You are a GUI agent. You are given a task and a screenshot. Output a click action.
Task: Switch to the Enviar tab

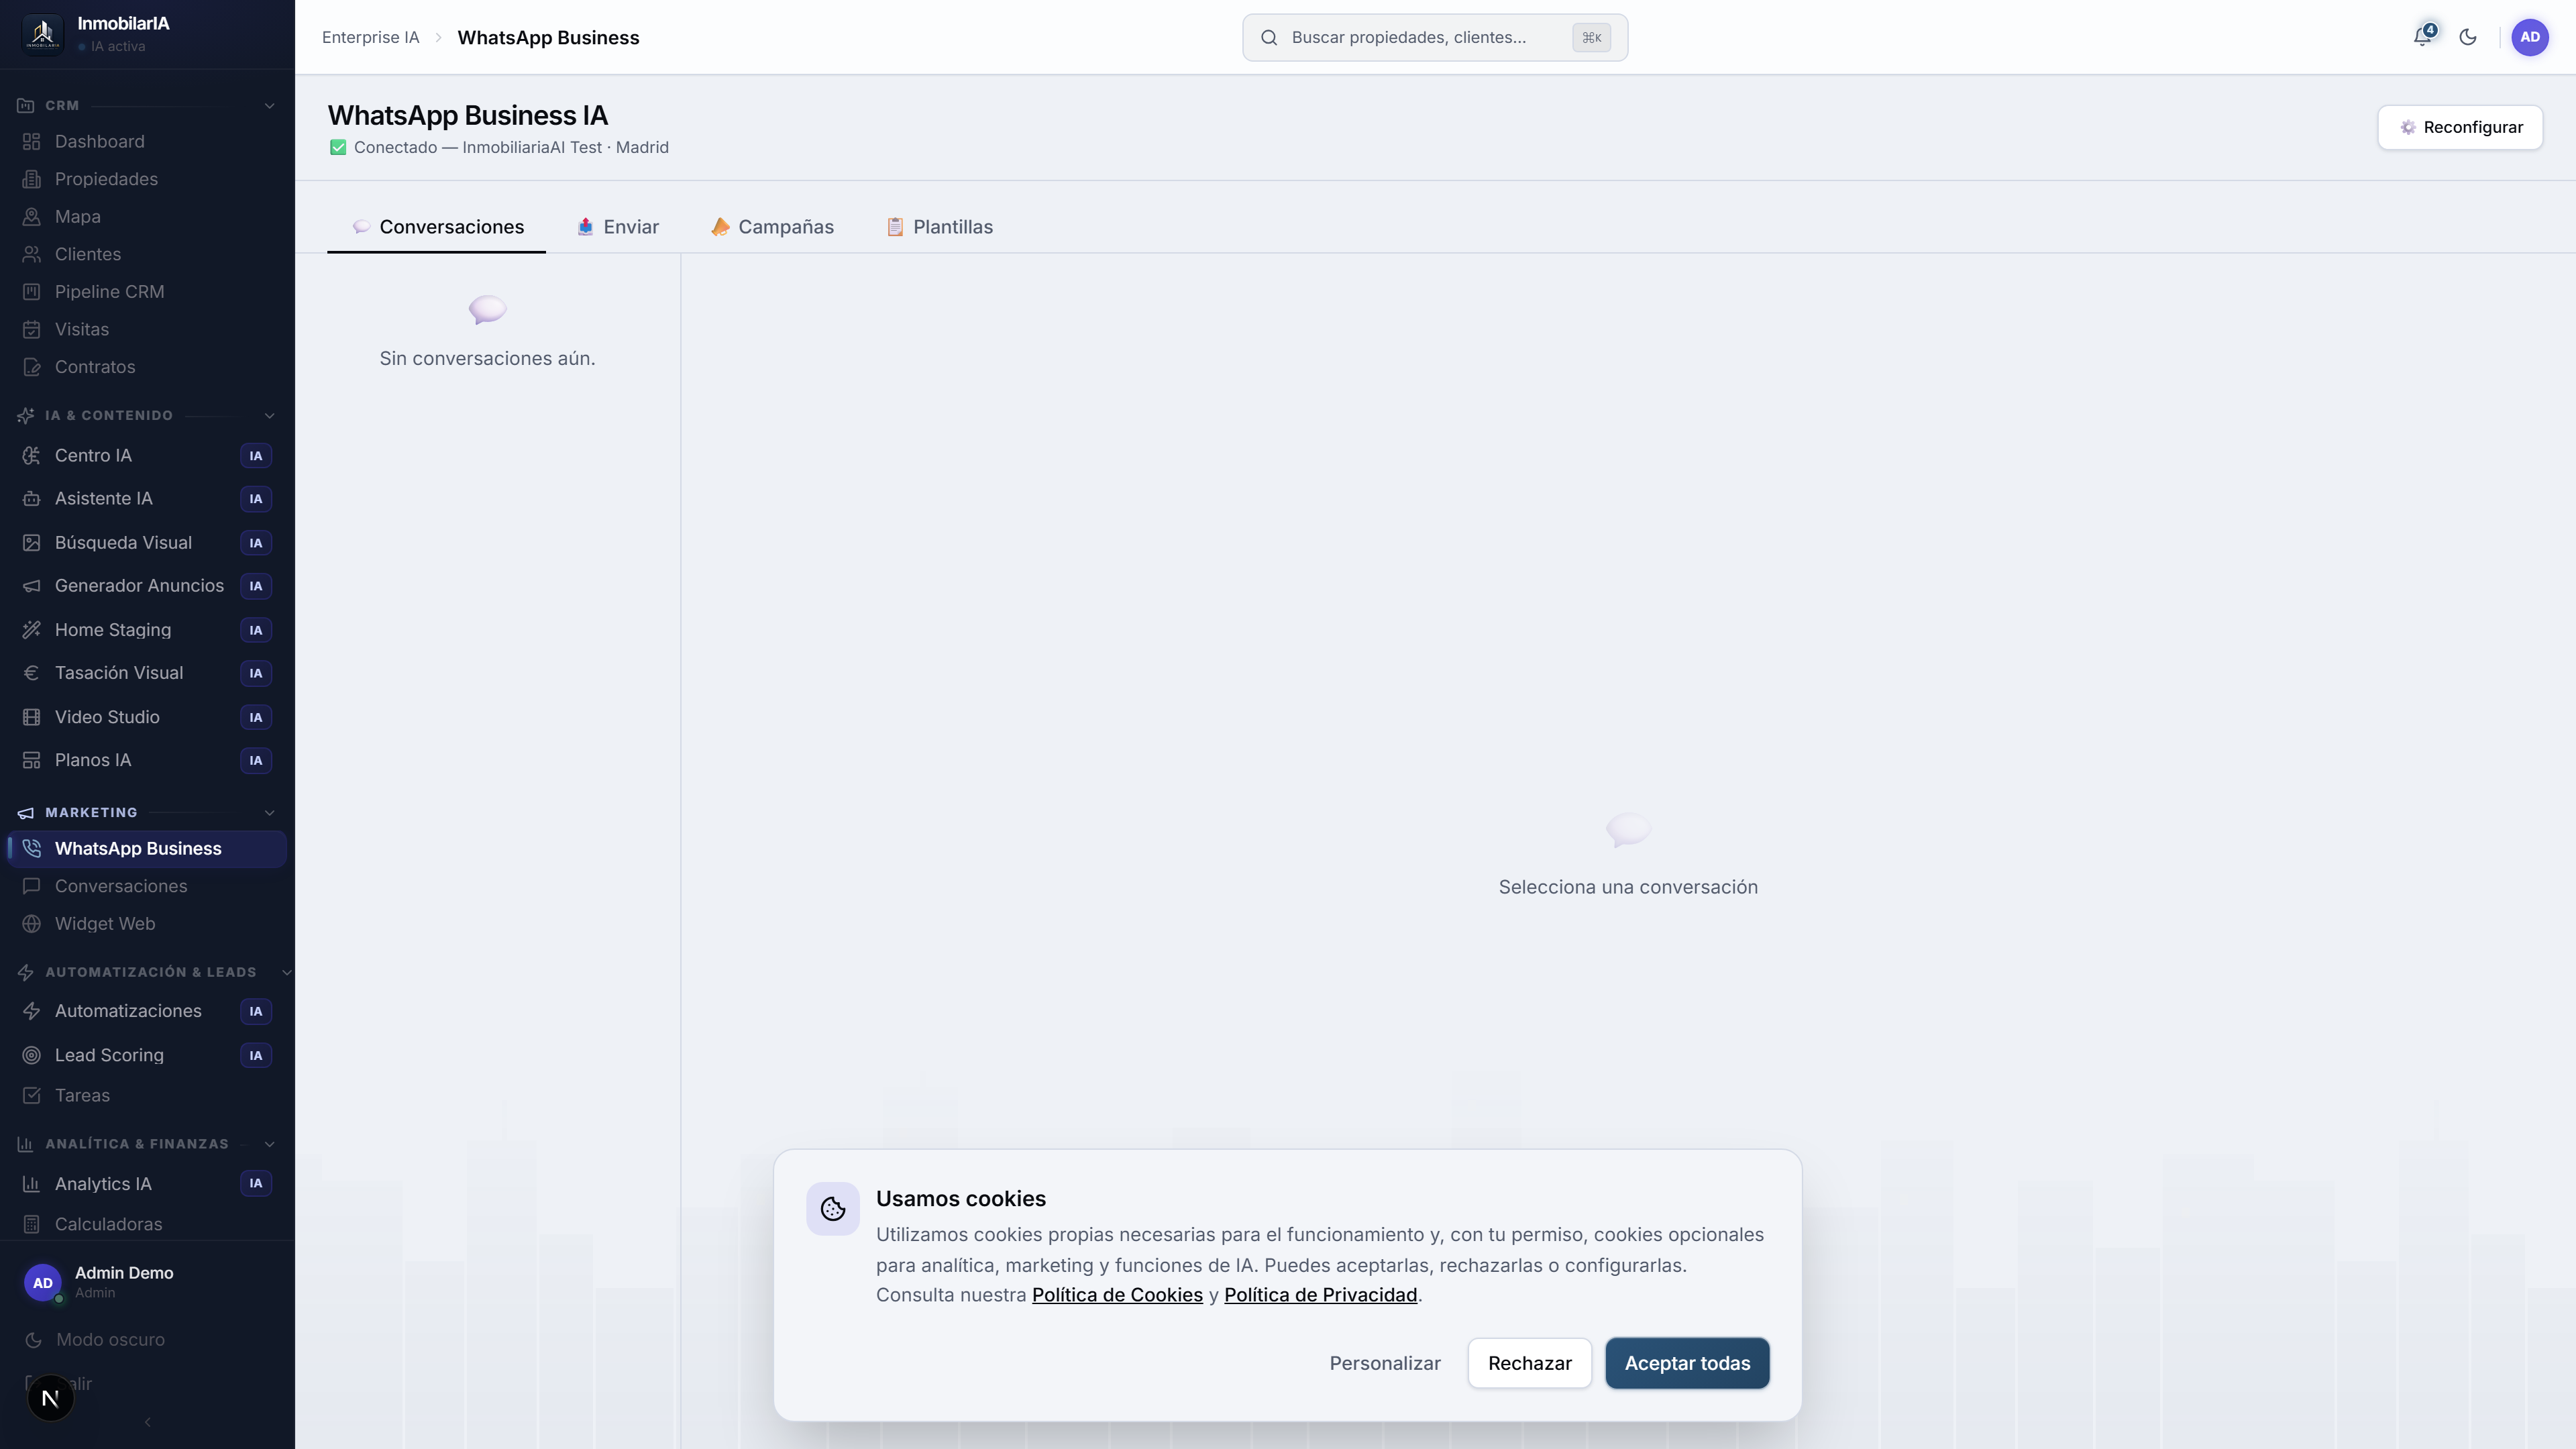click(x=617, y=226)
